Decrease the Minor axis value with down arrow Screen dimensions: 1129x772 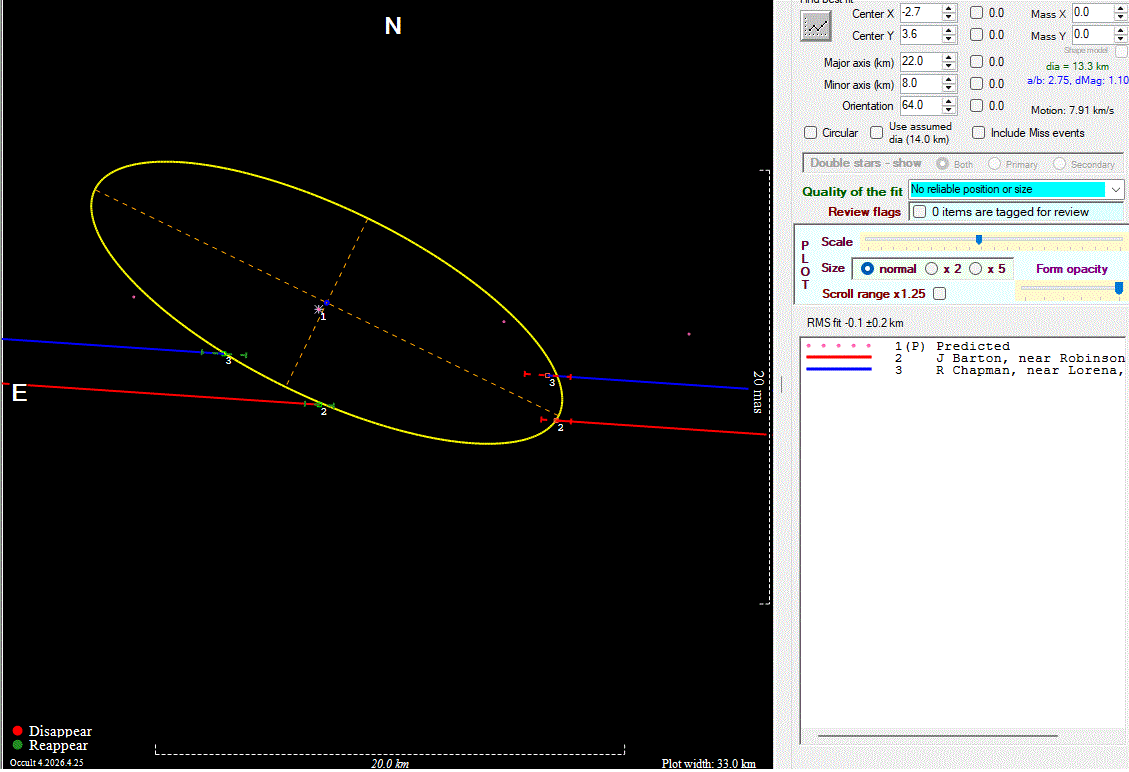coord(948,88)
